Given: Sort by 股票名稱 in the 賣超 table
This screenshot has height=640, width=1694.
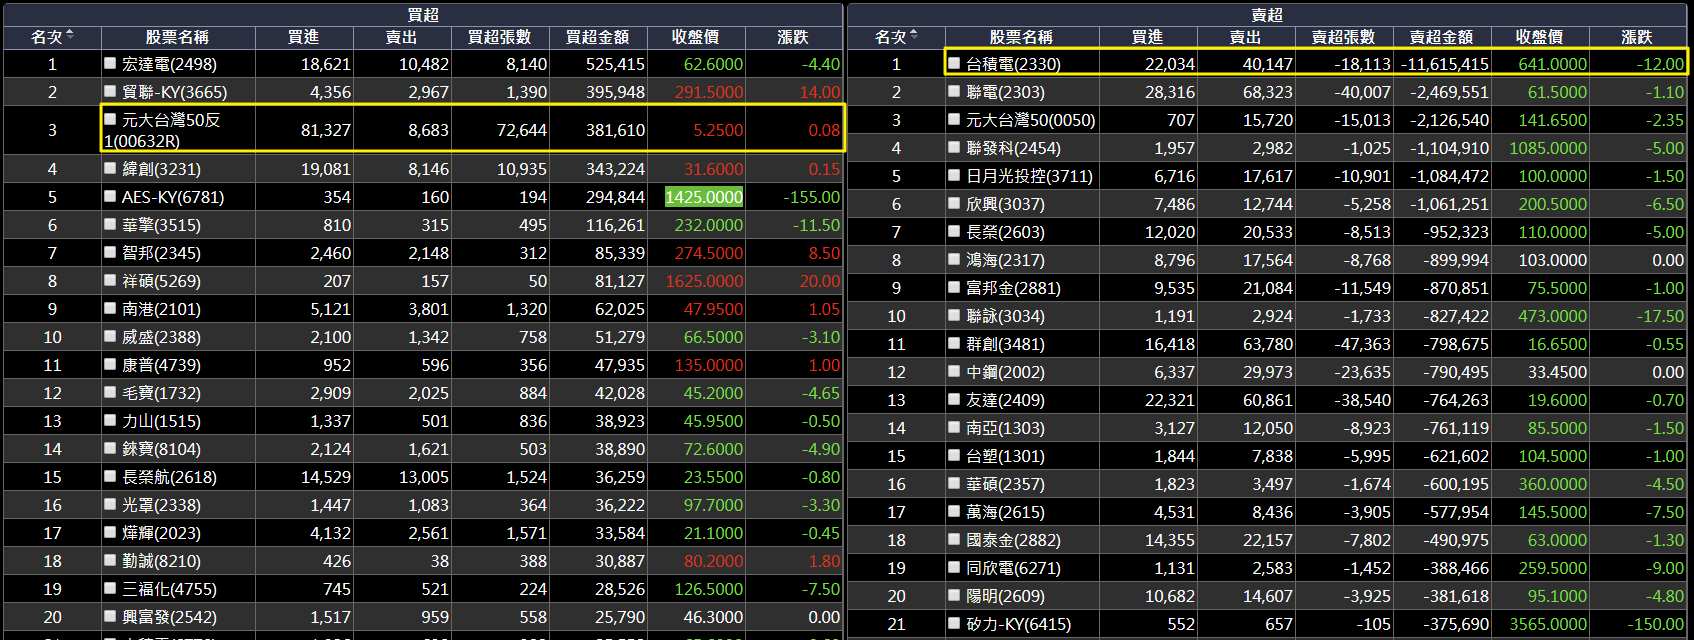Looking at the screenshot, I should 1021,37.
